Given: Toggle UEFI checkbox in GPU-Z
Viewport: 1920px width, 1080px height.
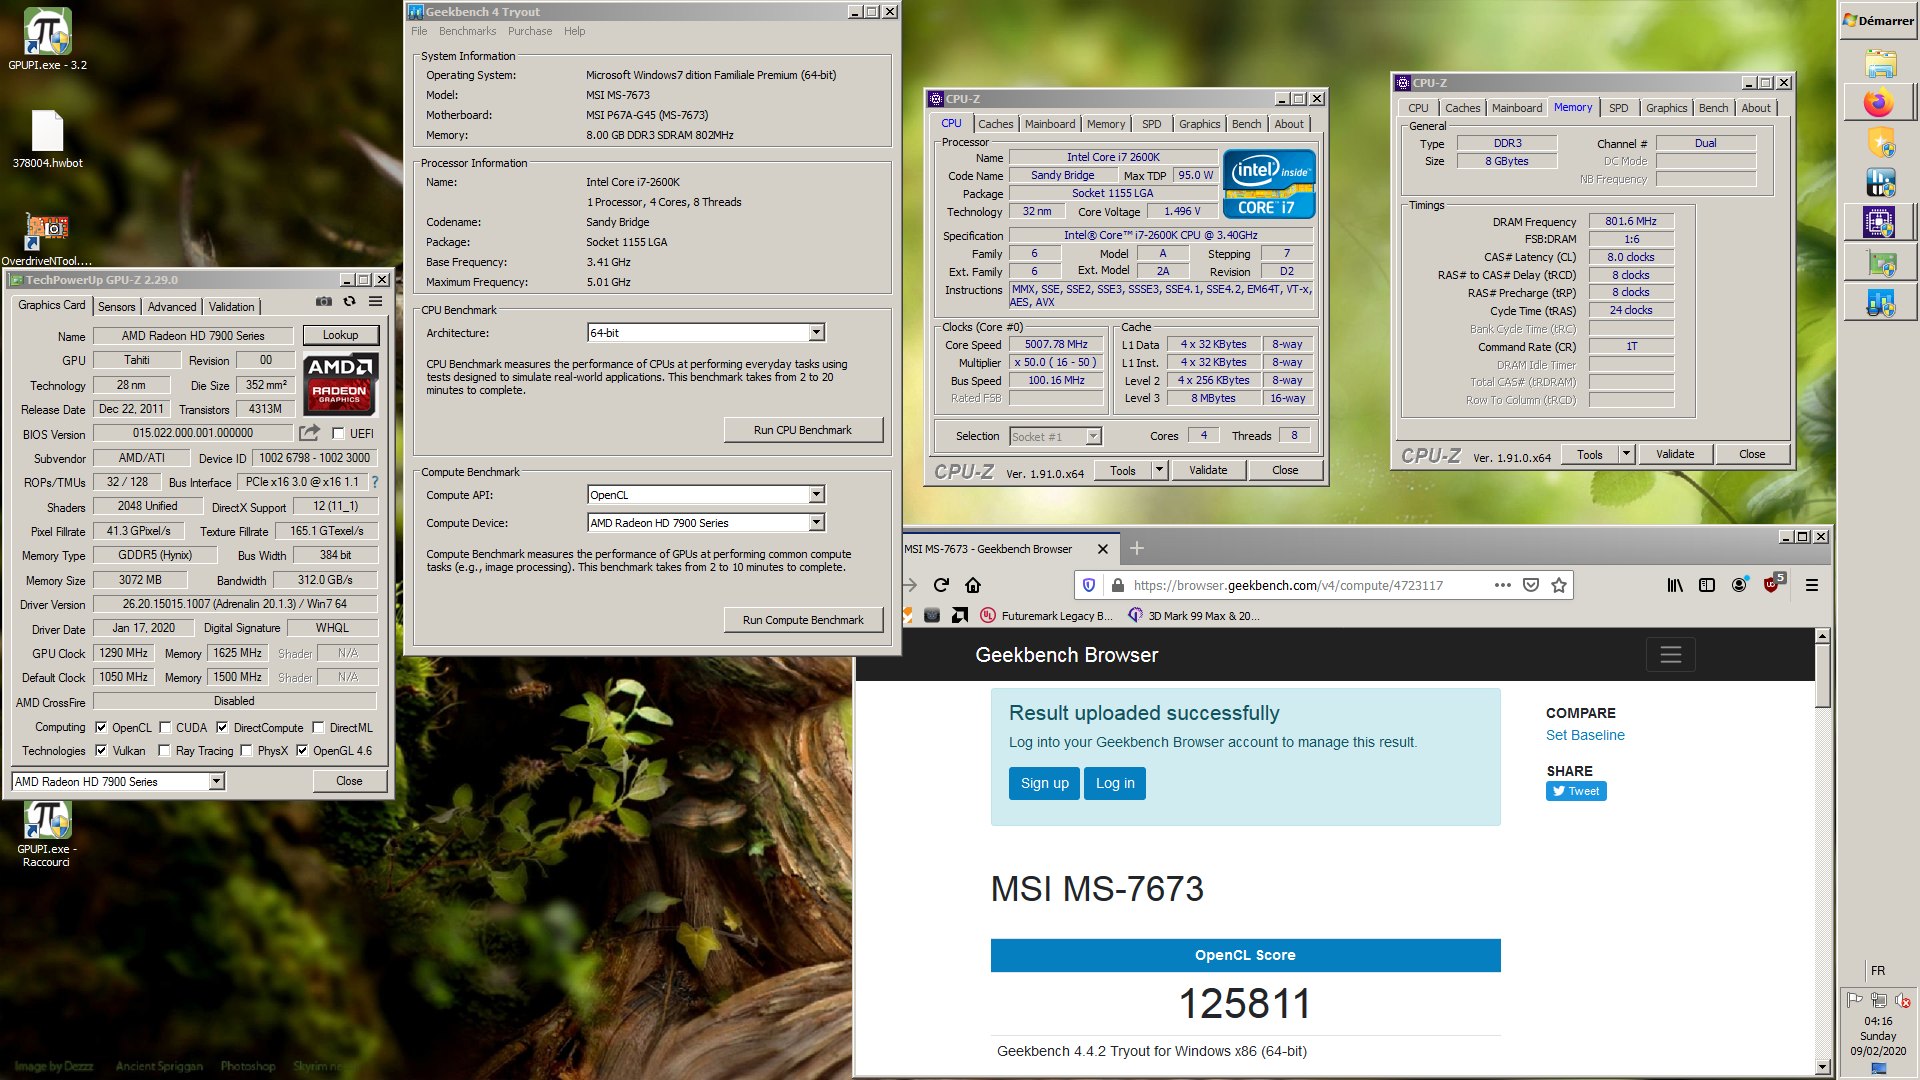Looking at the screenshot, I should 338,433.
